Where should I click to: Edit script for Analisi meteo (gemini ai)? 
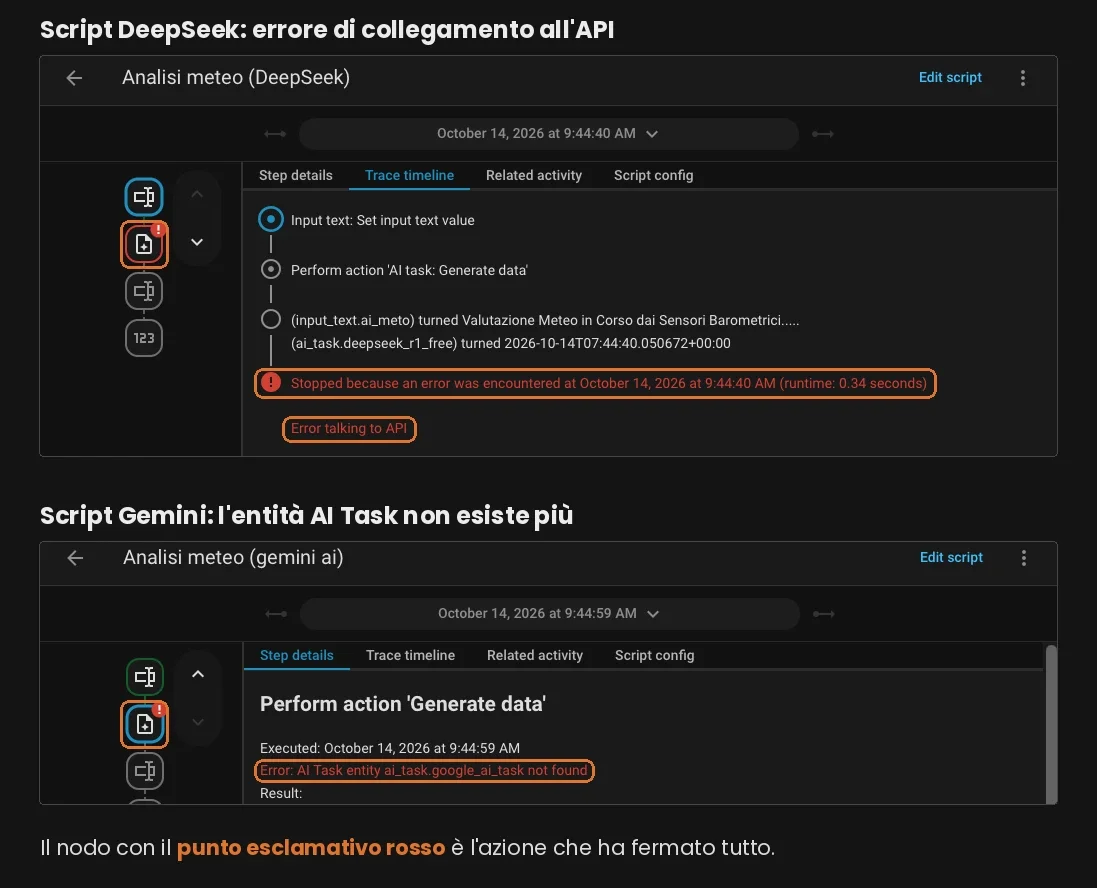pyautogui.click(x=951, y=558)
